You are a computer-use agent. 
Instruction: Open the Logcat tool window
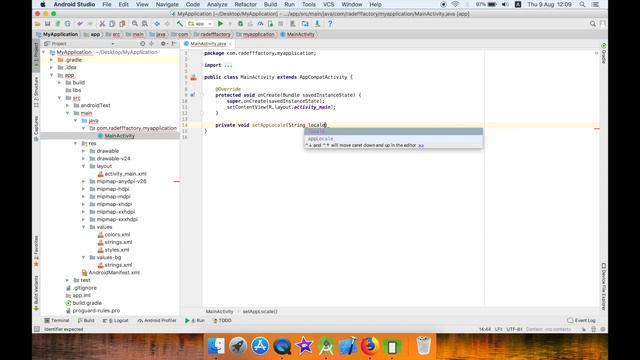[x=116, y=321]
